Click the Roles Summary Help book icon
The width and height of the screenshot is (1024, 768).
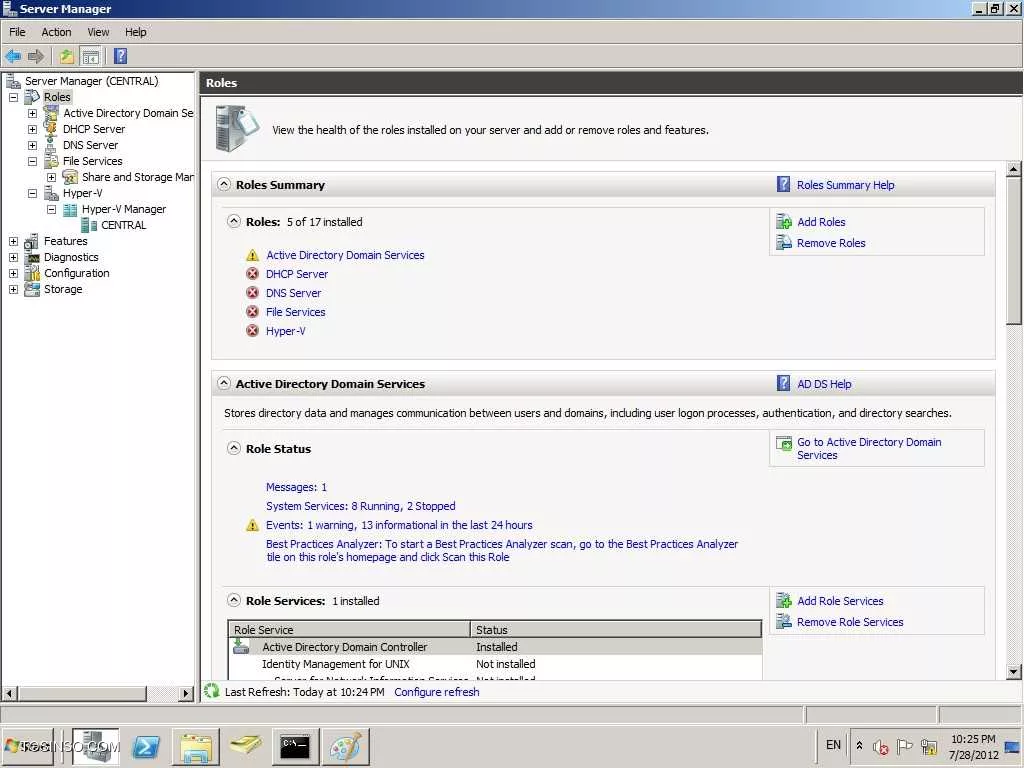click(x=783, y=184)
